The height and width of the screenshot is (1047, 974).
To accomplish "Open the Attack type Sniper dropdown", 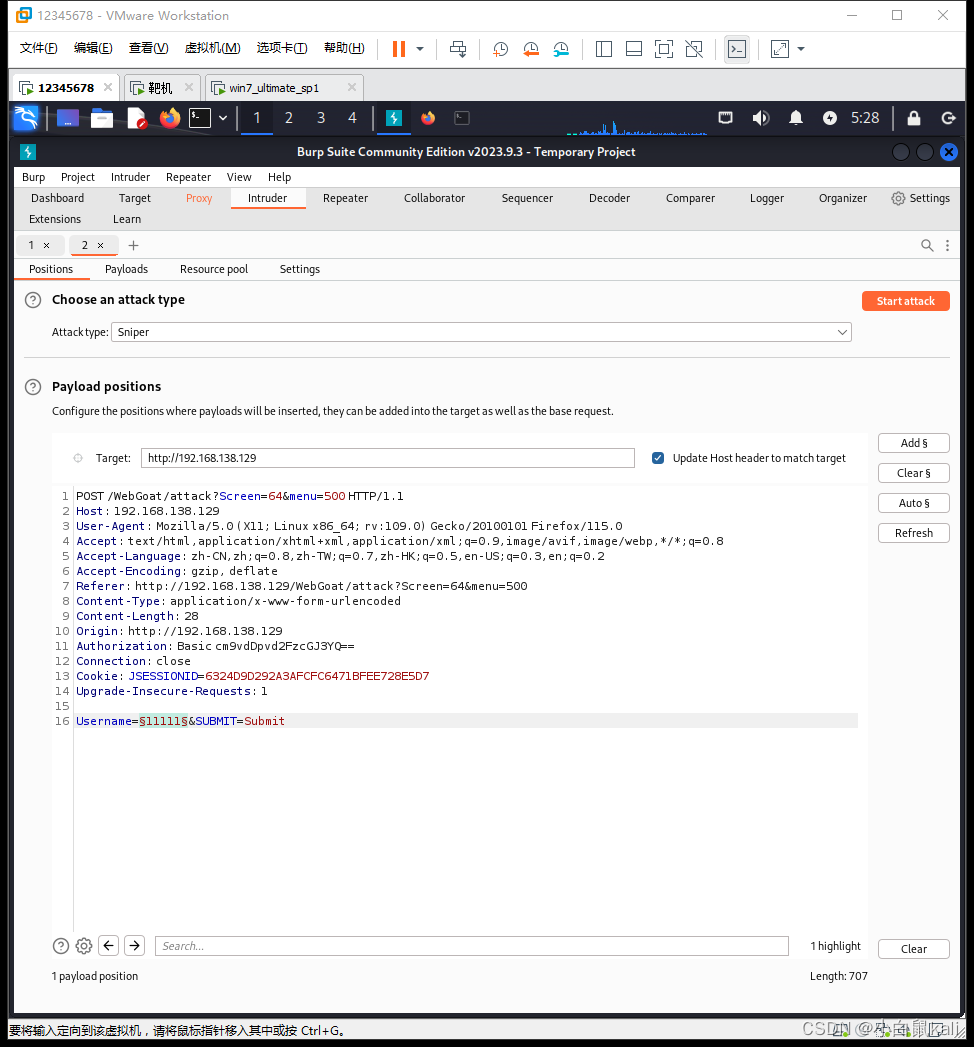I will coord(481,332).
